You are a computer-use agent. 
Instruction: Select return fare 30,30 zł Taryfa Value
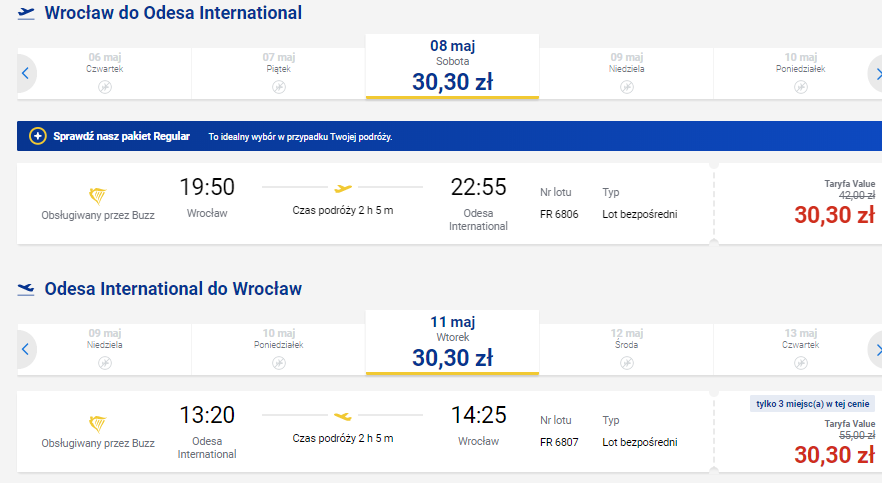834,455
